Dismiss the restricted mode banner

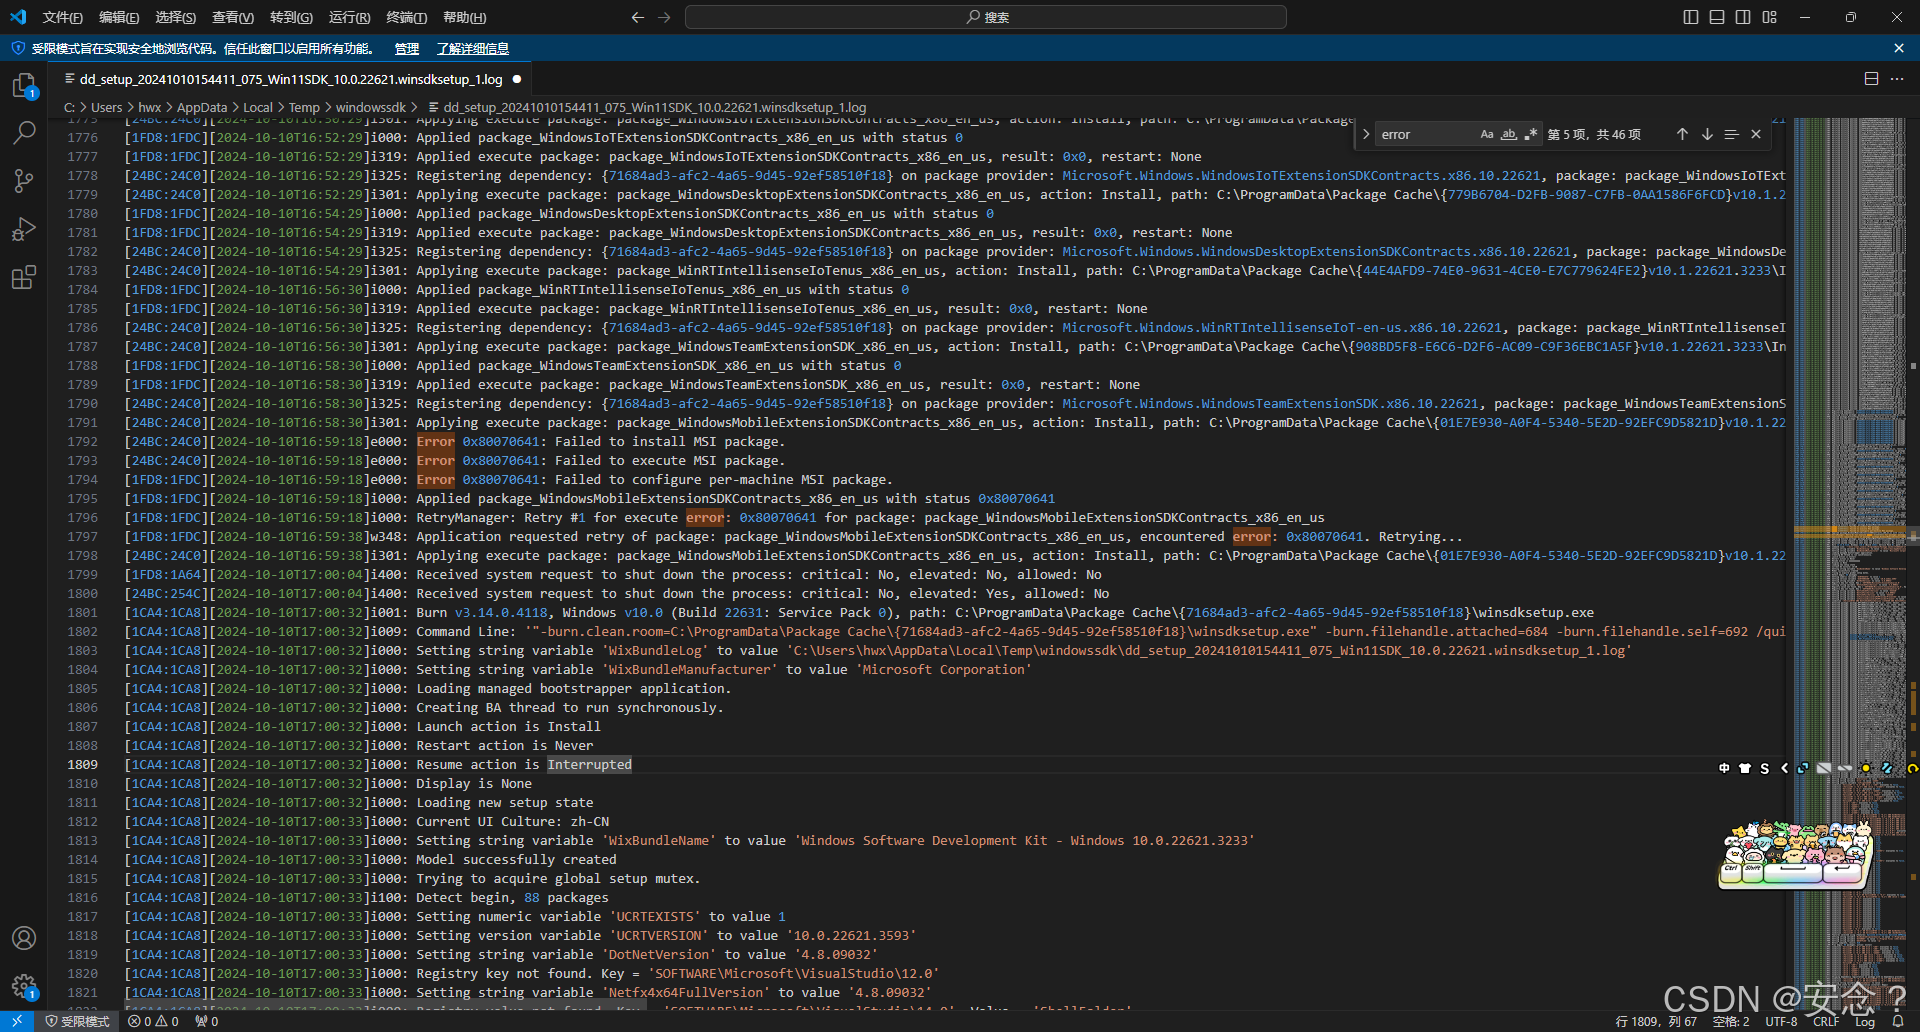1899,48
